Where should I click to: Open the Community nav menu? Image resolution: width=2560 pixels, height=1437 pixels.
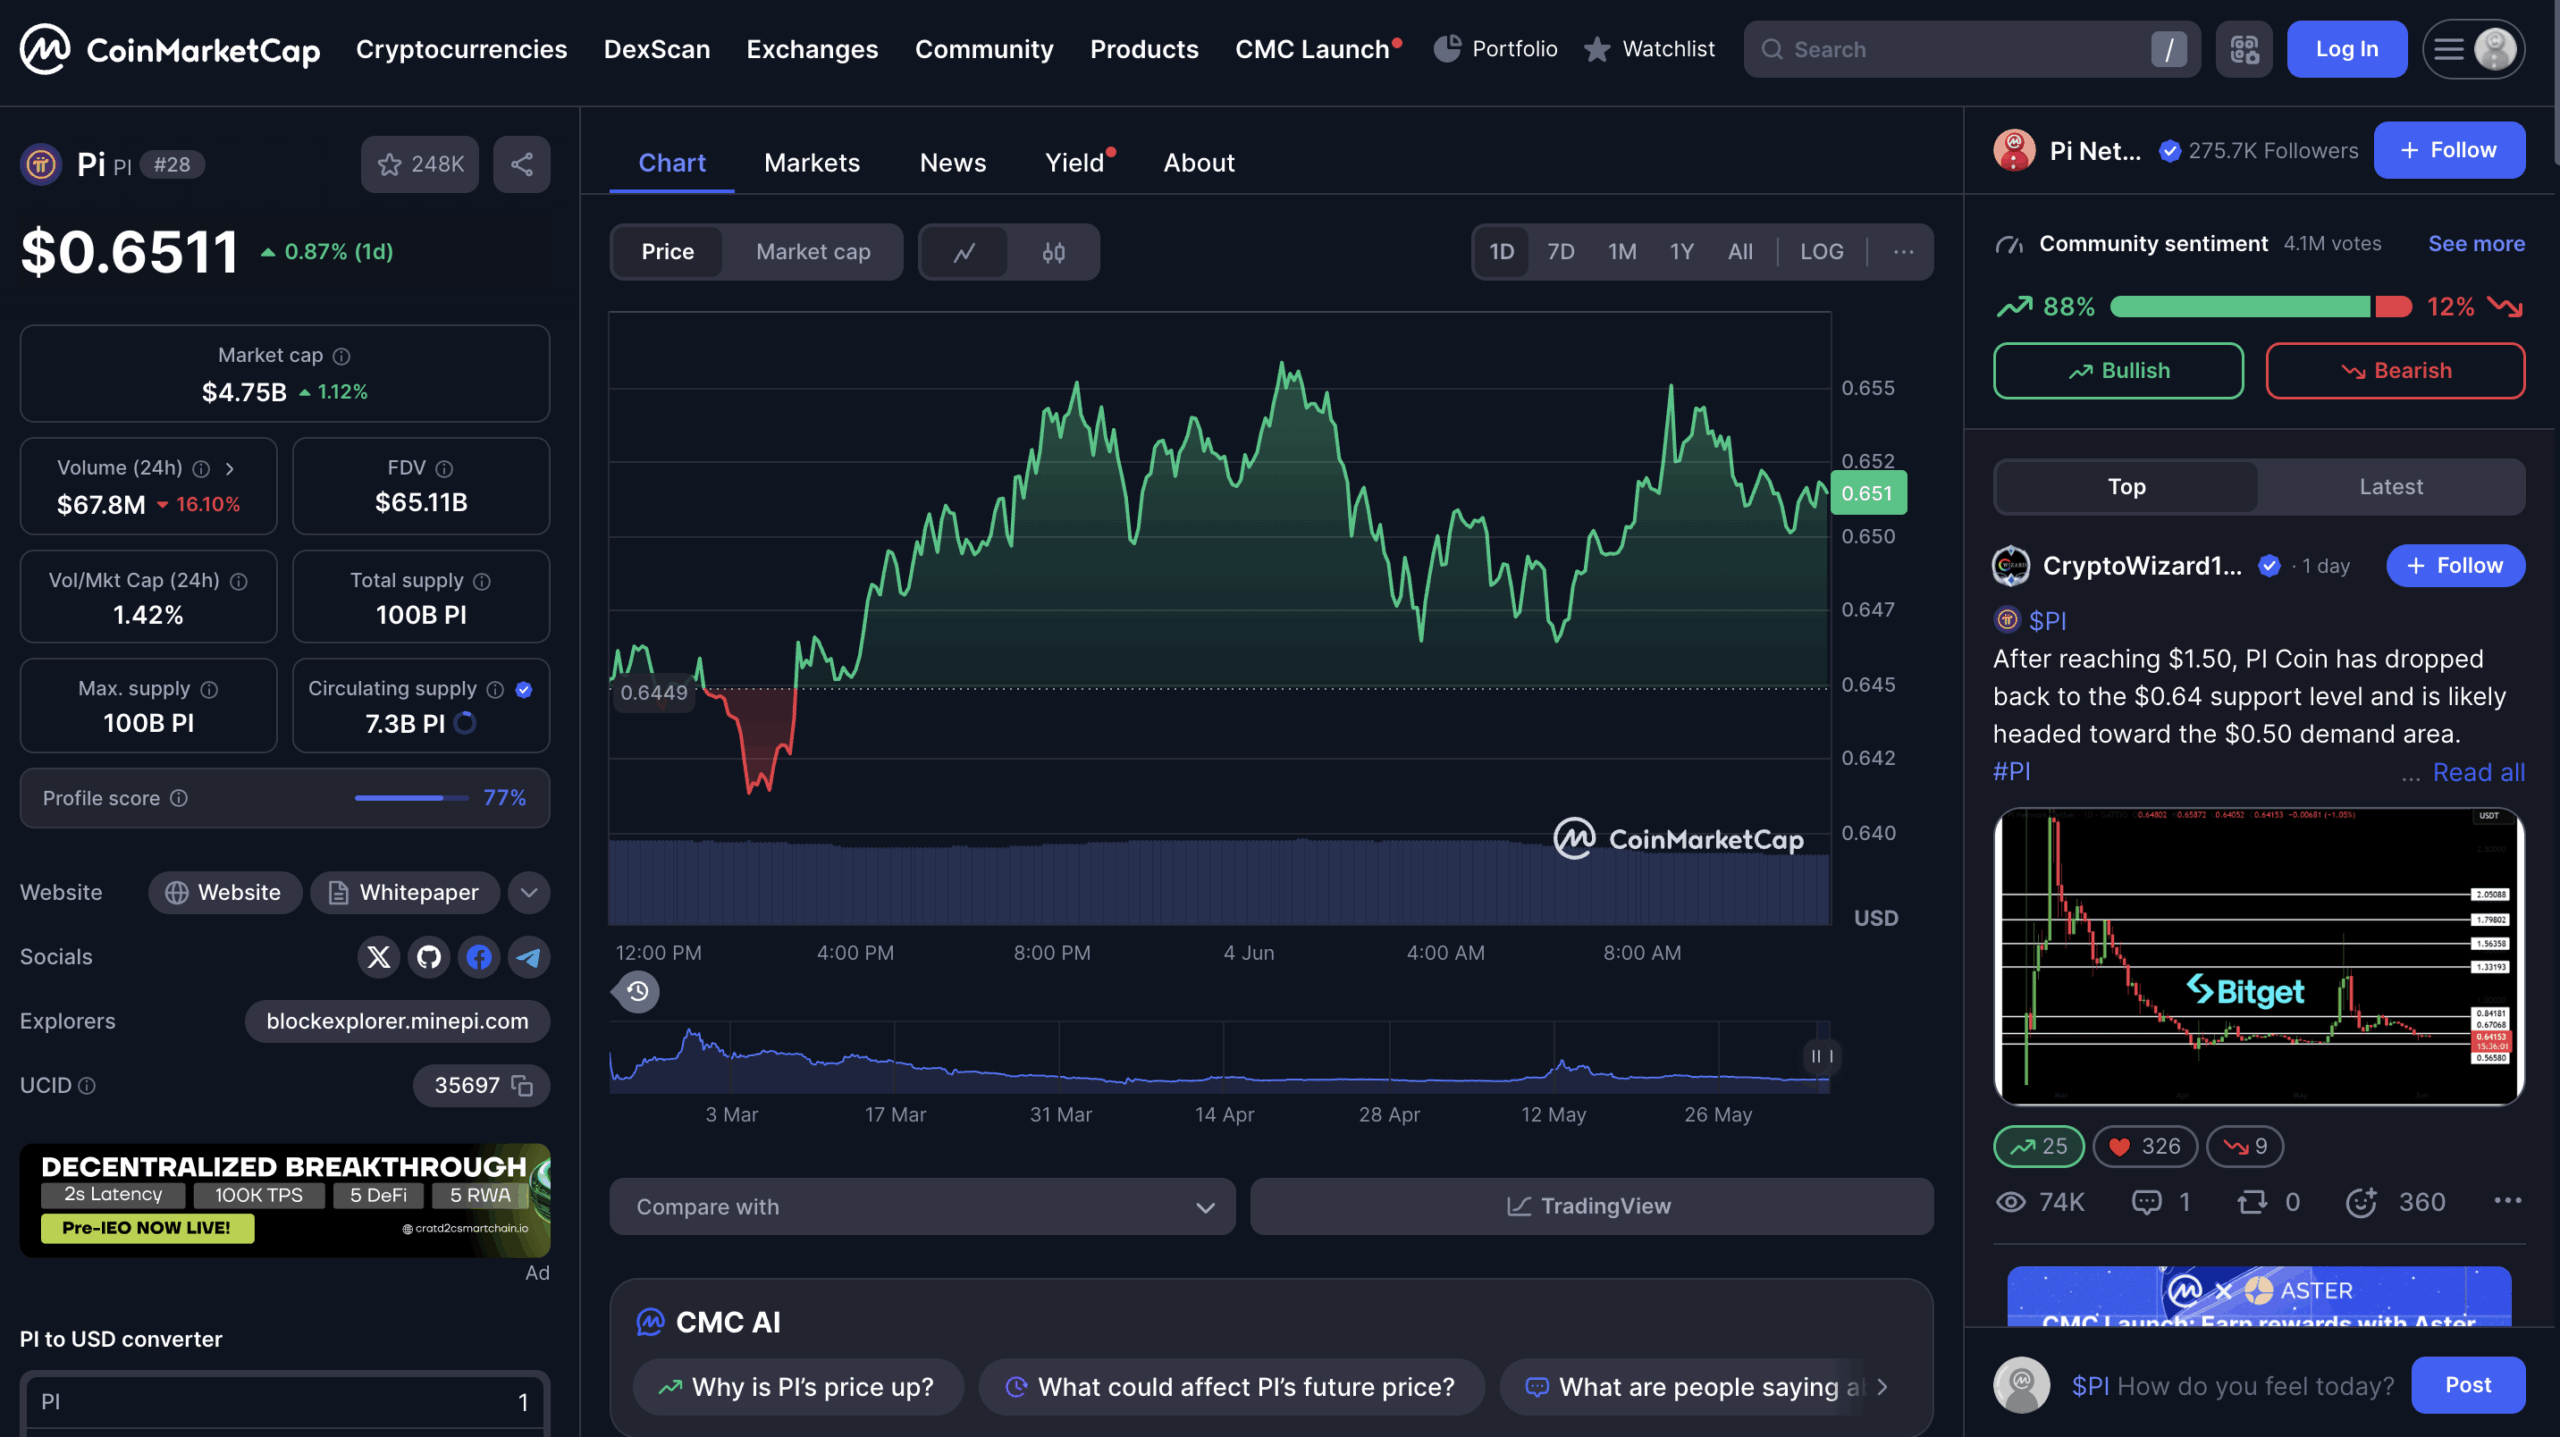pyautogui.click(x=984, y=49)
